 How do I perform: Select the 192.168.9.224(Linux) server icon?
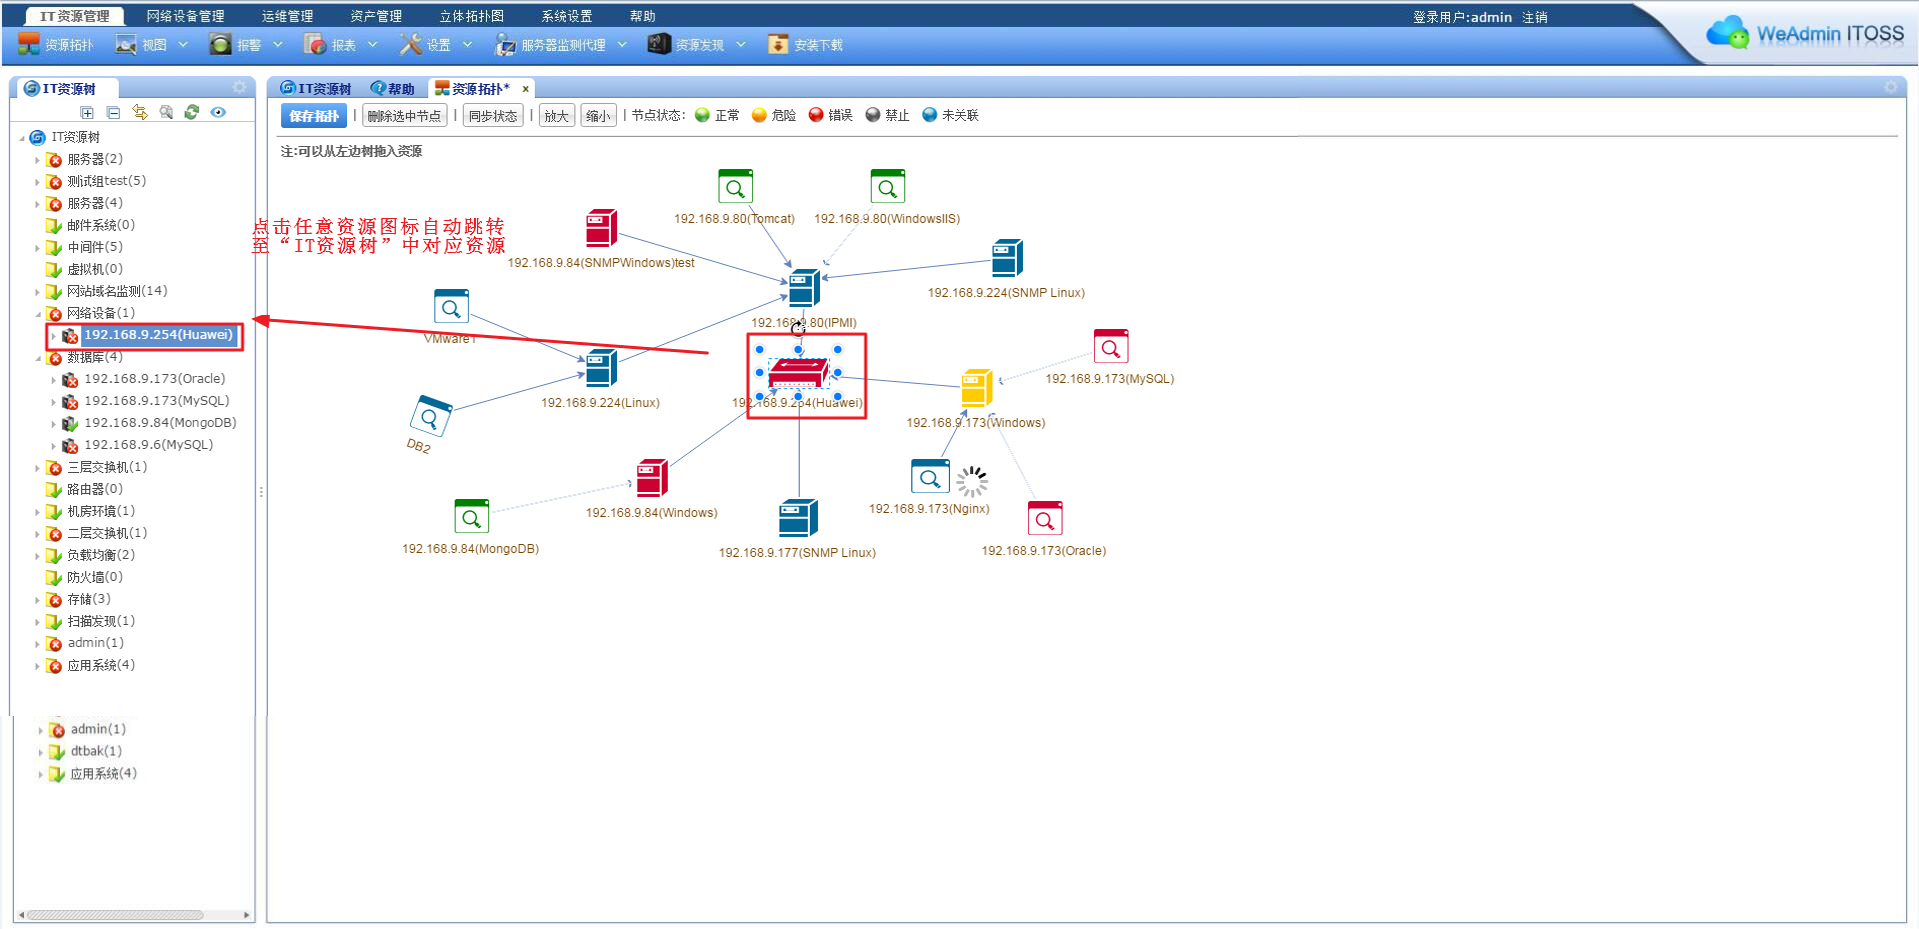pos(601,368)
